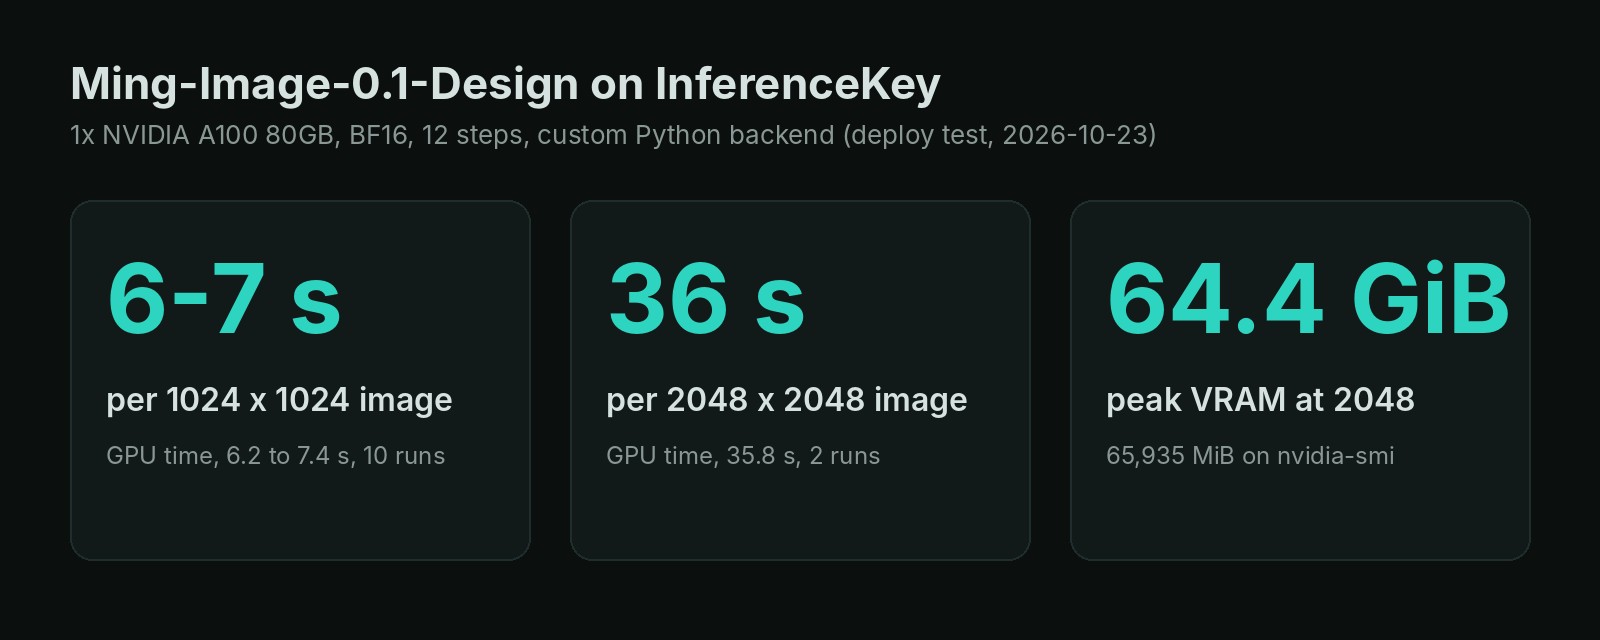Click the large "36 s" value
1600x640 pixels.
706,298
